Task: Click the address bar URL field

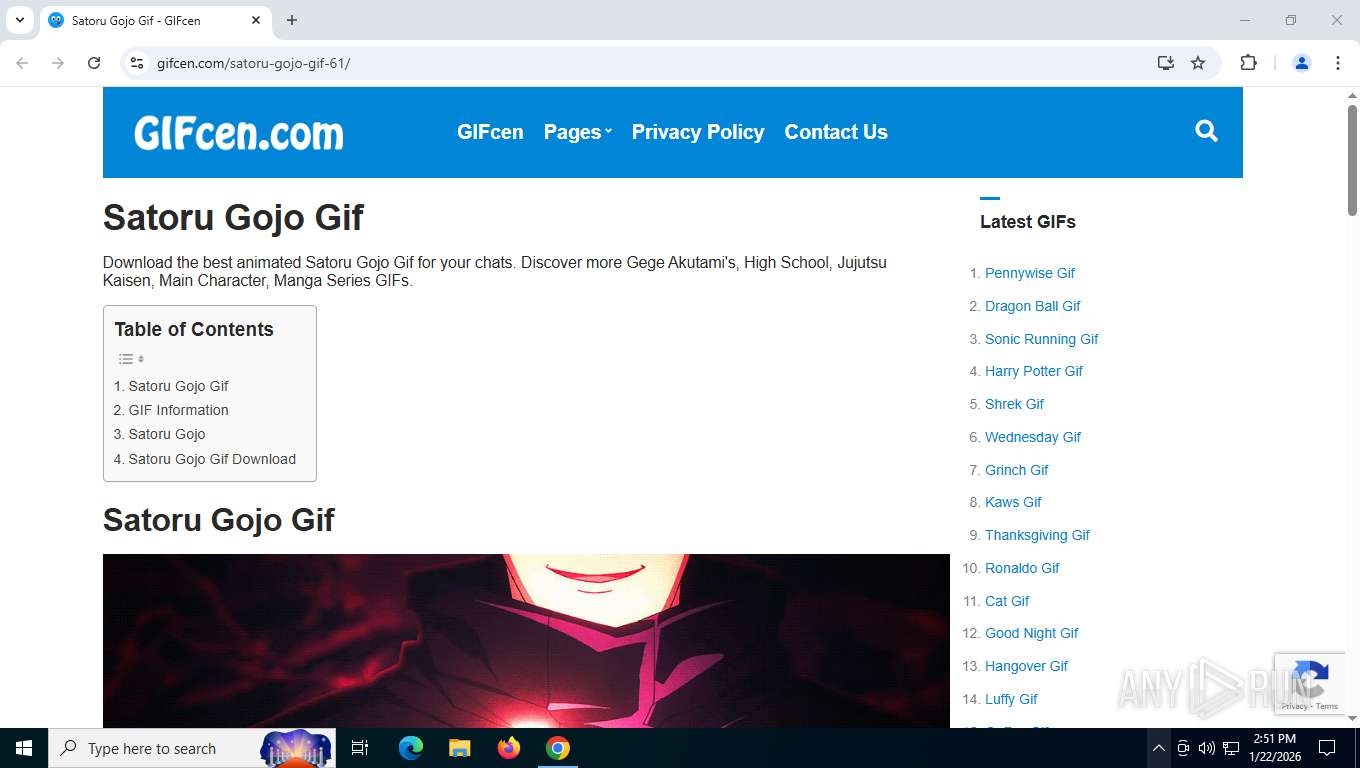Action: tap(640, 63)
